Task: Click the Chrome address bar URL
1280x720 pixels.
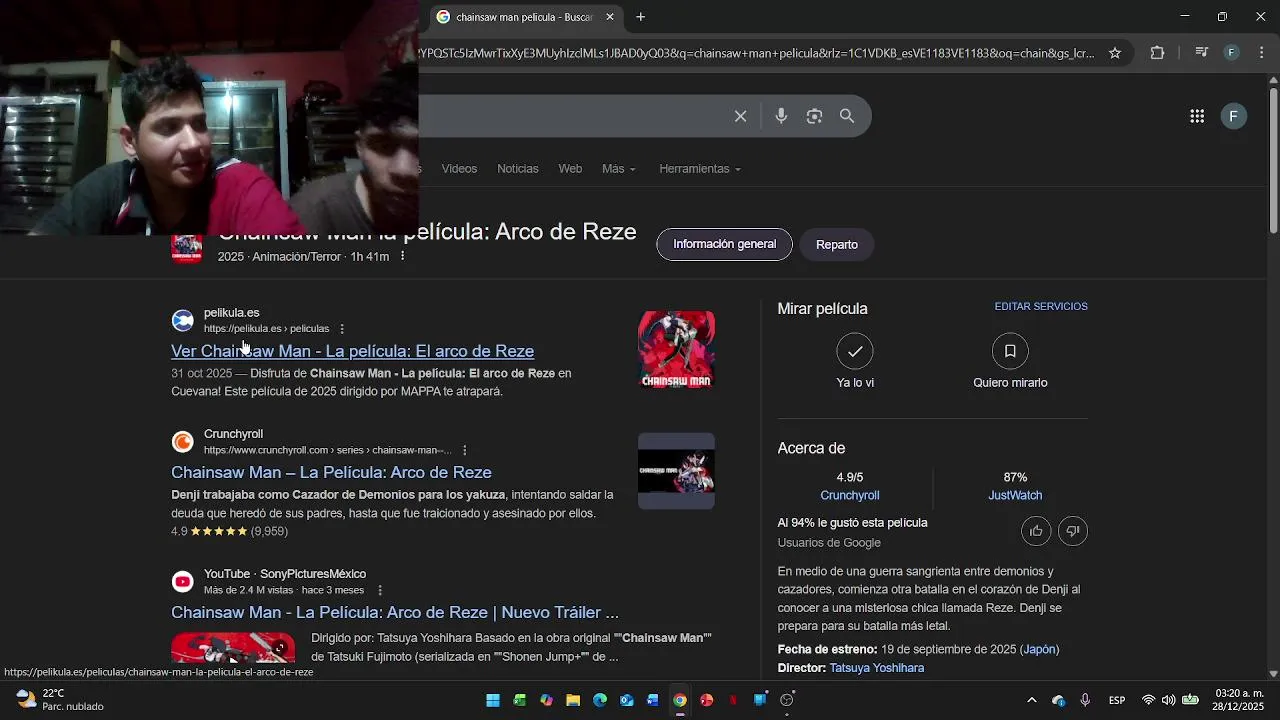Action: [757, 53]
